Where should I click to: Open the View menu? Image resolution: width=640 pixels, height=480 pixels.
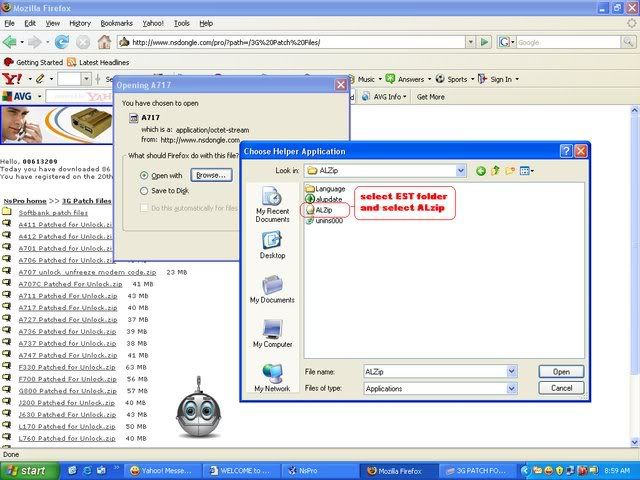(x=53, y=23)
